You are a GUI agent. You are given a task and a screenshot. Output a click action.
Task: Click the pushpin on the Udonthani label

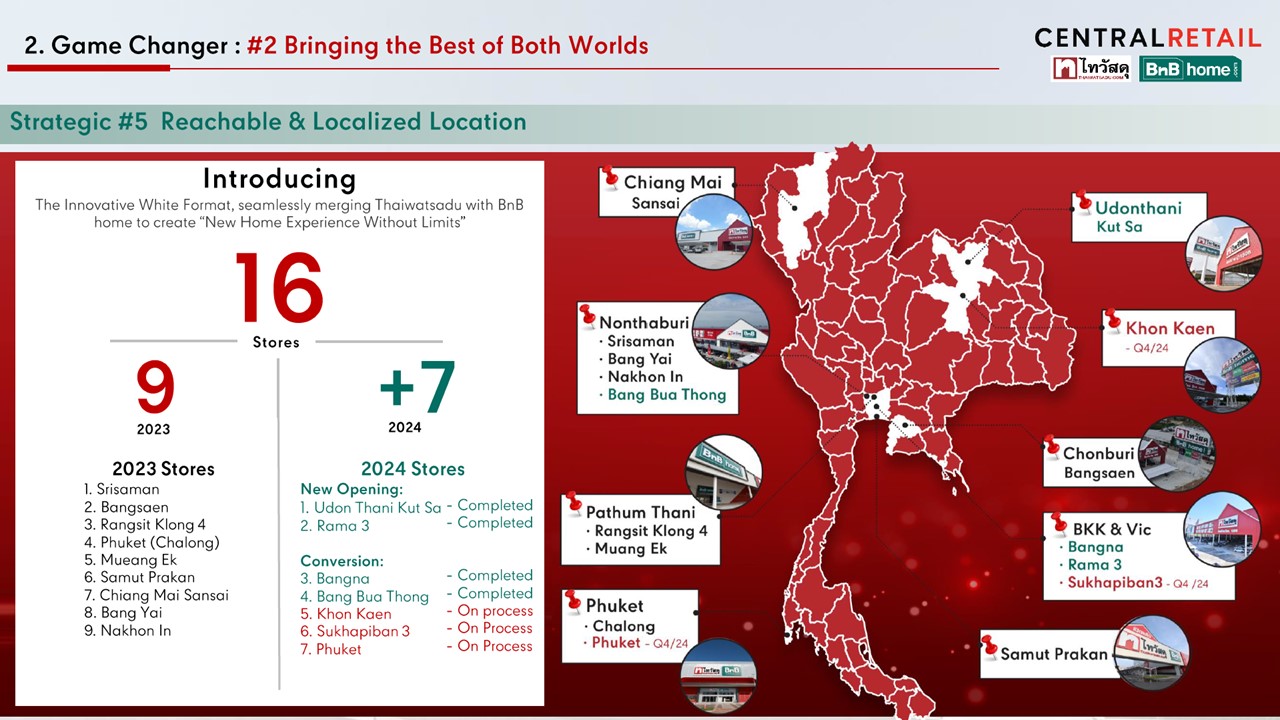pos(1081,203)
